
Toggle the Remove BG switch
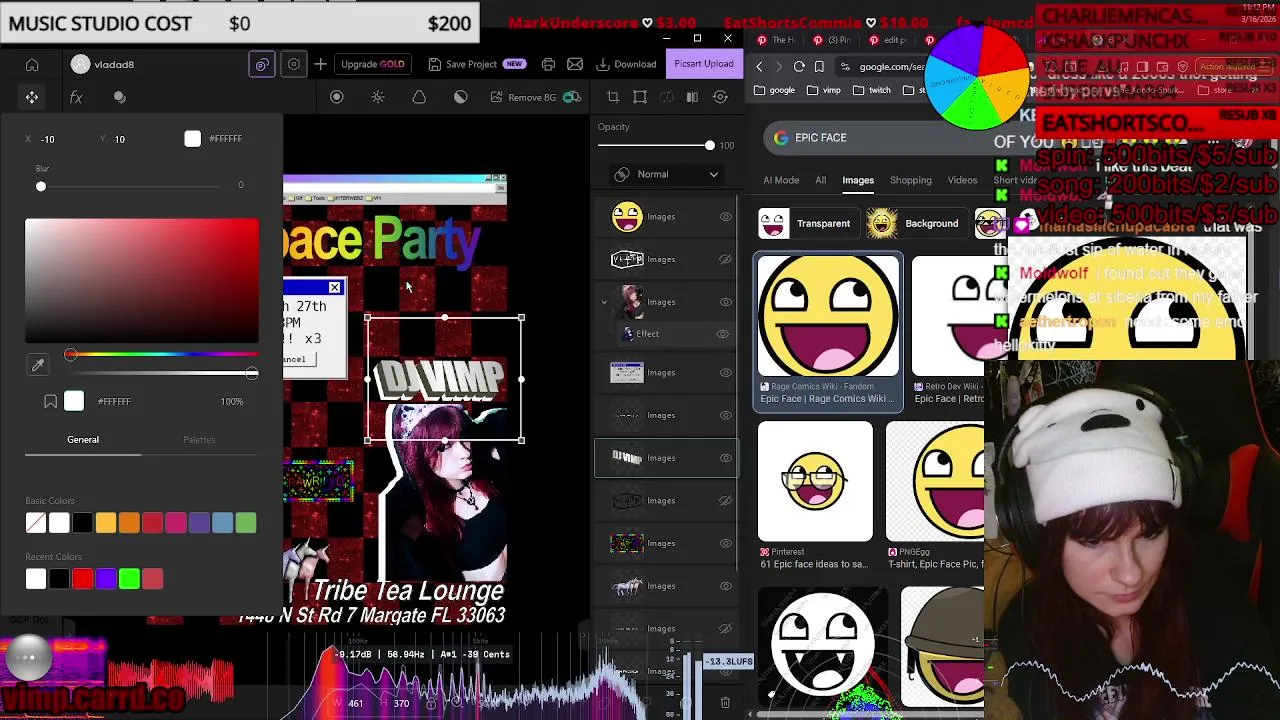click(x=572, y=97)
